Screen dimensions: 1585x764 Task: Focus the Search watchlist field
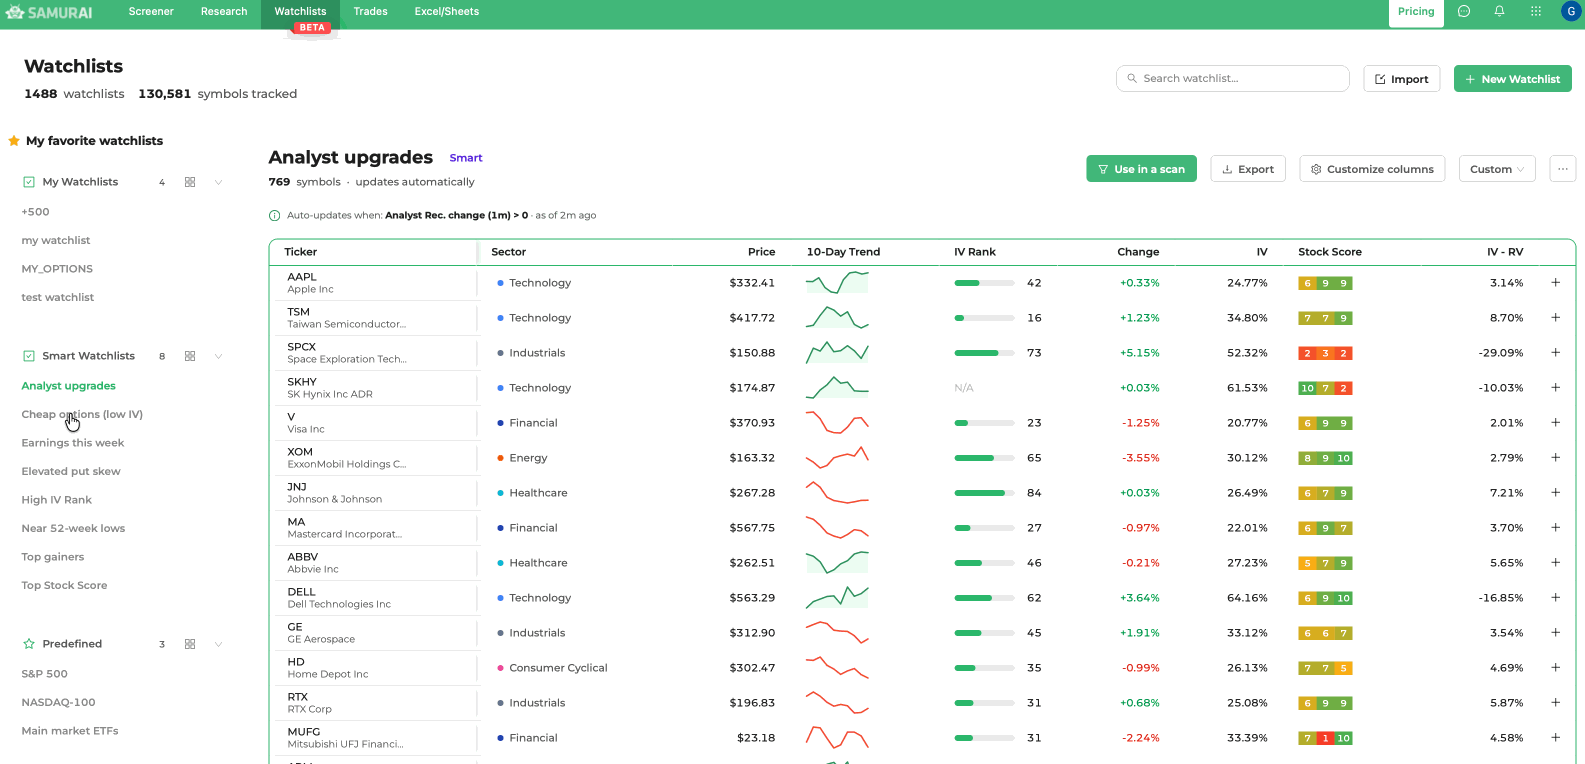(x=1233, y=79)
